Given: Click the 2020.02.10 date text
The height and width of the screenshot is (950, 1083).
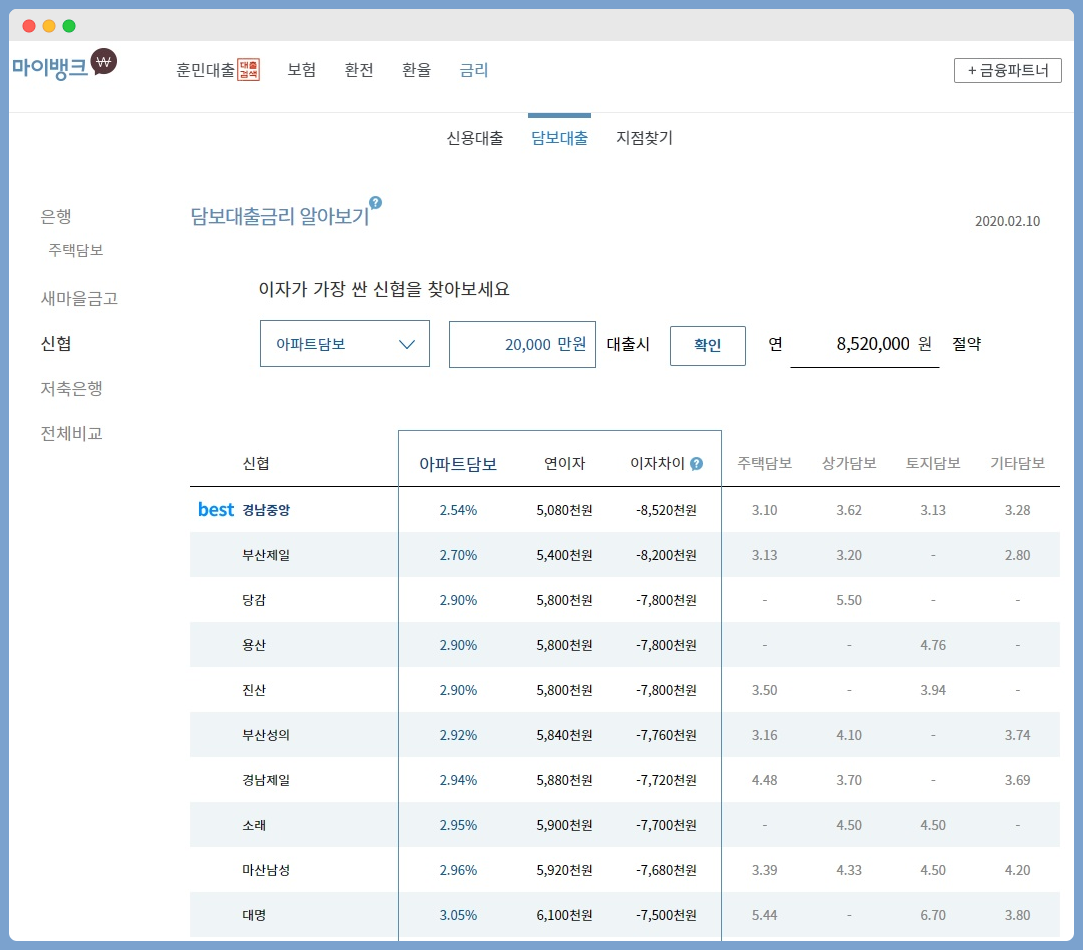Looking at the screenshot, I should tap(1008, 221).
